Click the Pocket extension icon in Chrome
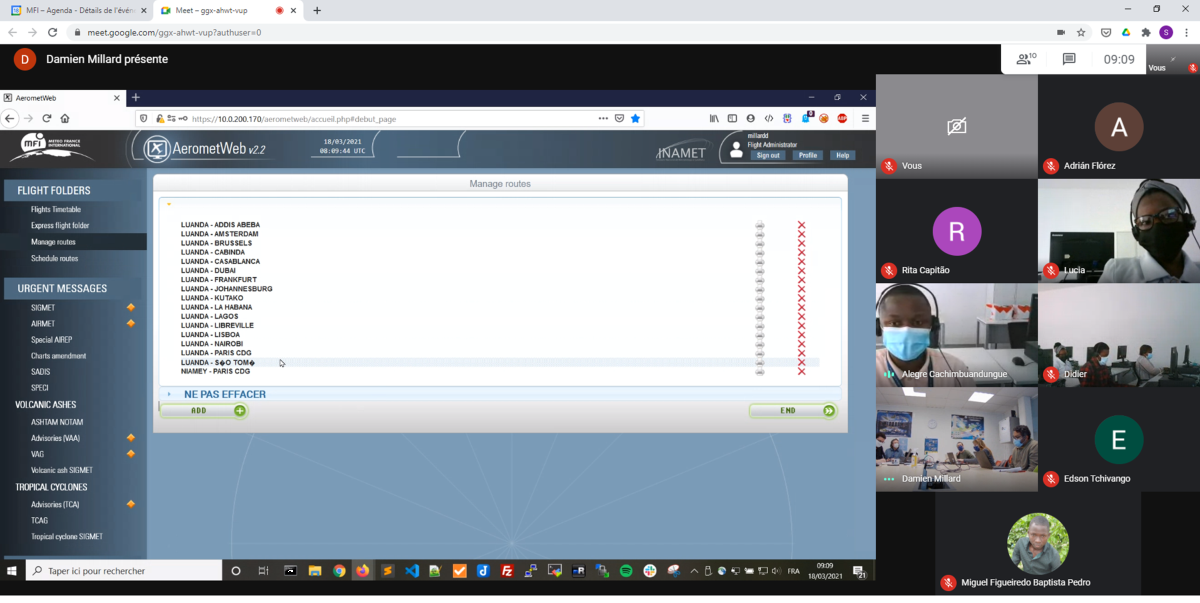Viewport: 1200px width, 603px height. [x=1105, y=32]
